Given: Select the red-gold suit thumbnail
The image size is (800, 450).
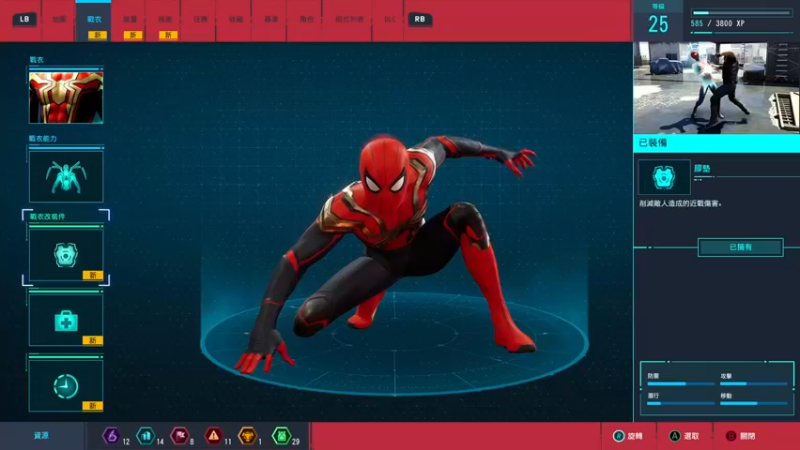Looking at the screenshot, I should tap(66, 97).
